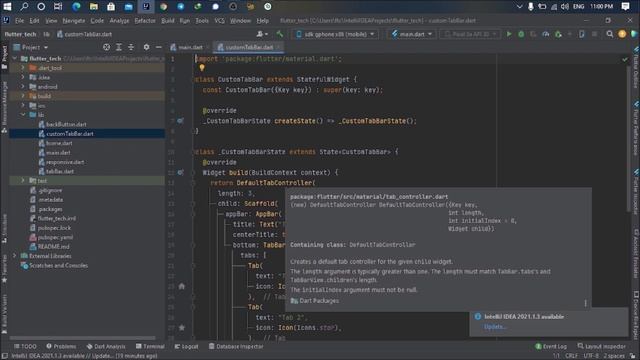The image size is (640, 360).
Task: Open Project panel gear settings
Action: [146, 47]
